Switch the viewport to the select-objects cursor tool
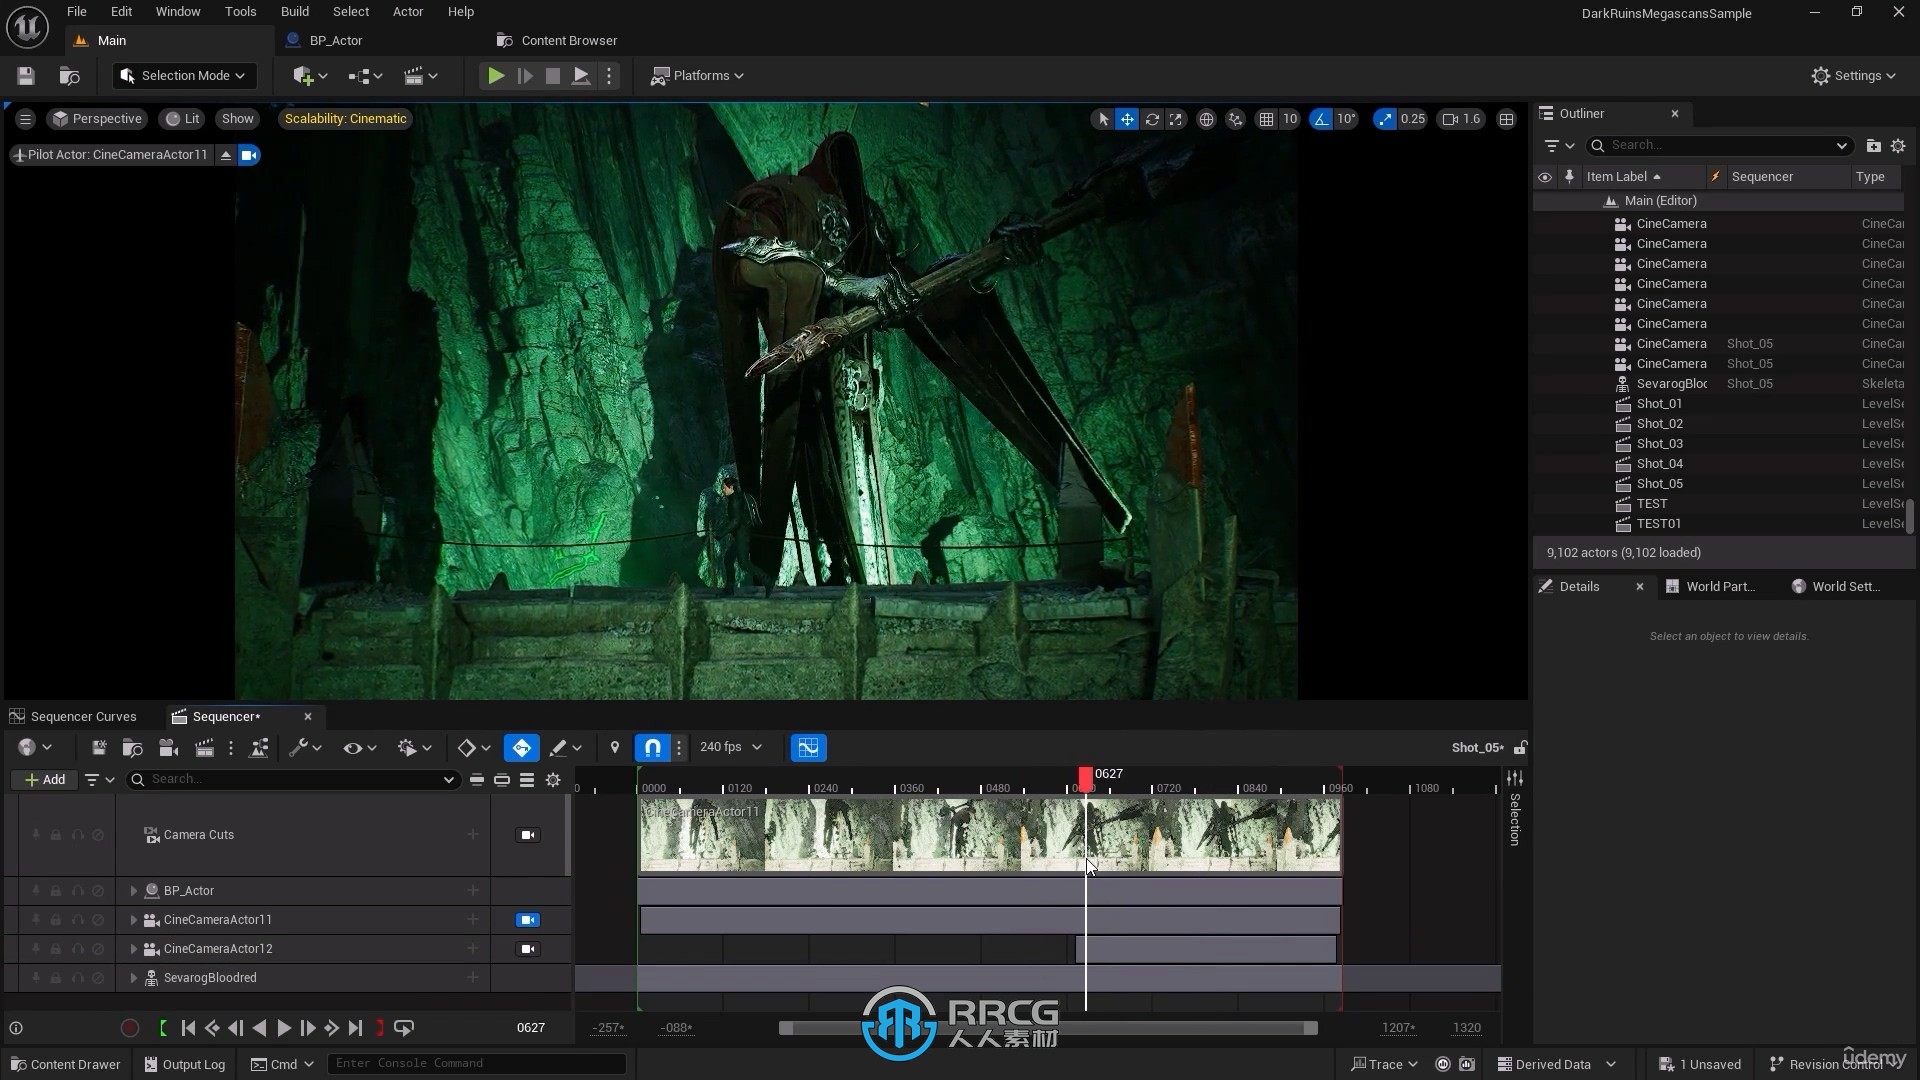 1103,119
